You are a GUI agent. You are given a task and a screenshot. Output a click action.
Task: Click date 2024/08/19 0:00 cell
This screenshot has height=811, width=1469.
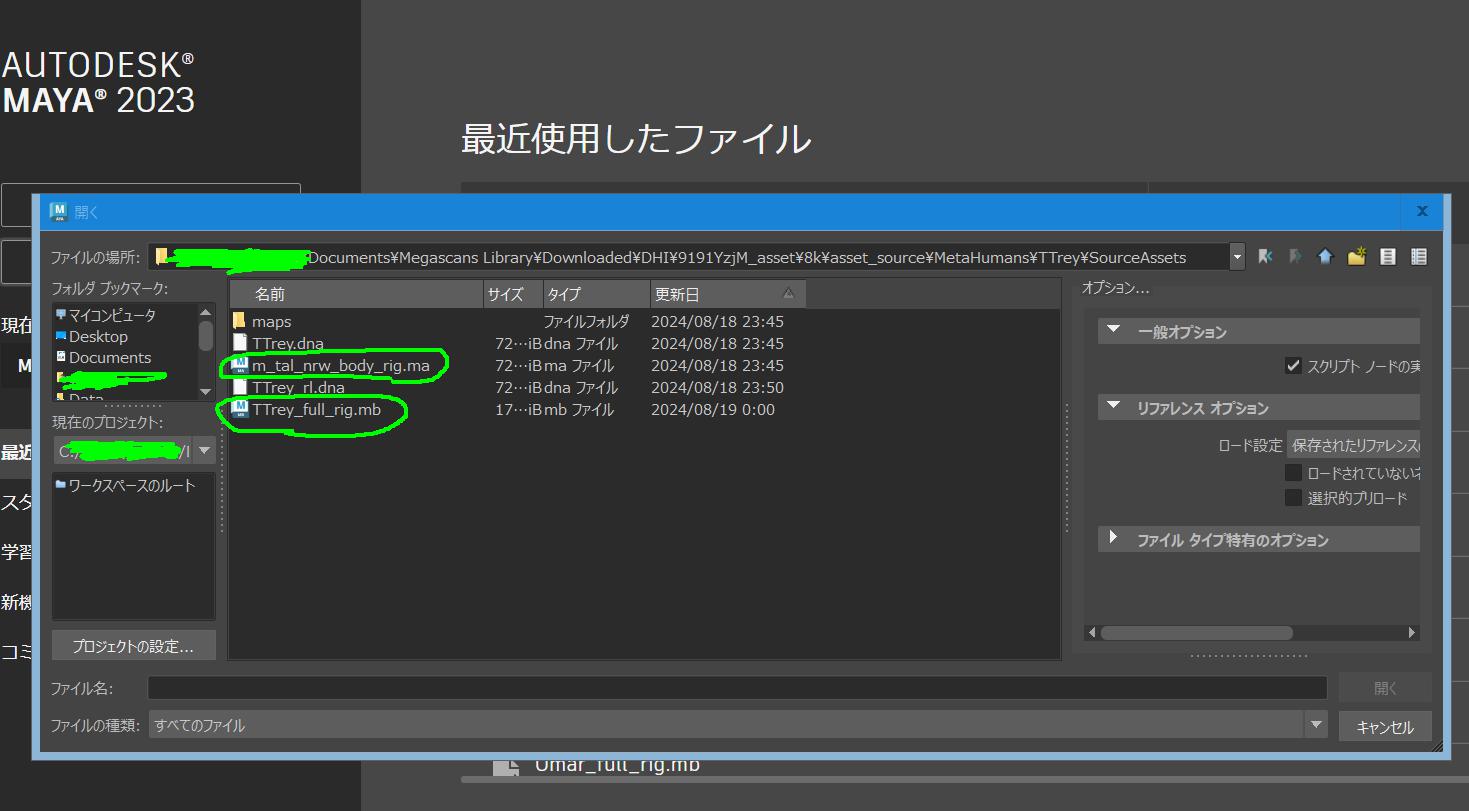coord(713,409)
